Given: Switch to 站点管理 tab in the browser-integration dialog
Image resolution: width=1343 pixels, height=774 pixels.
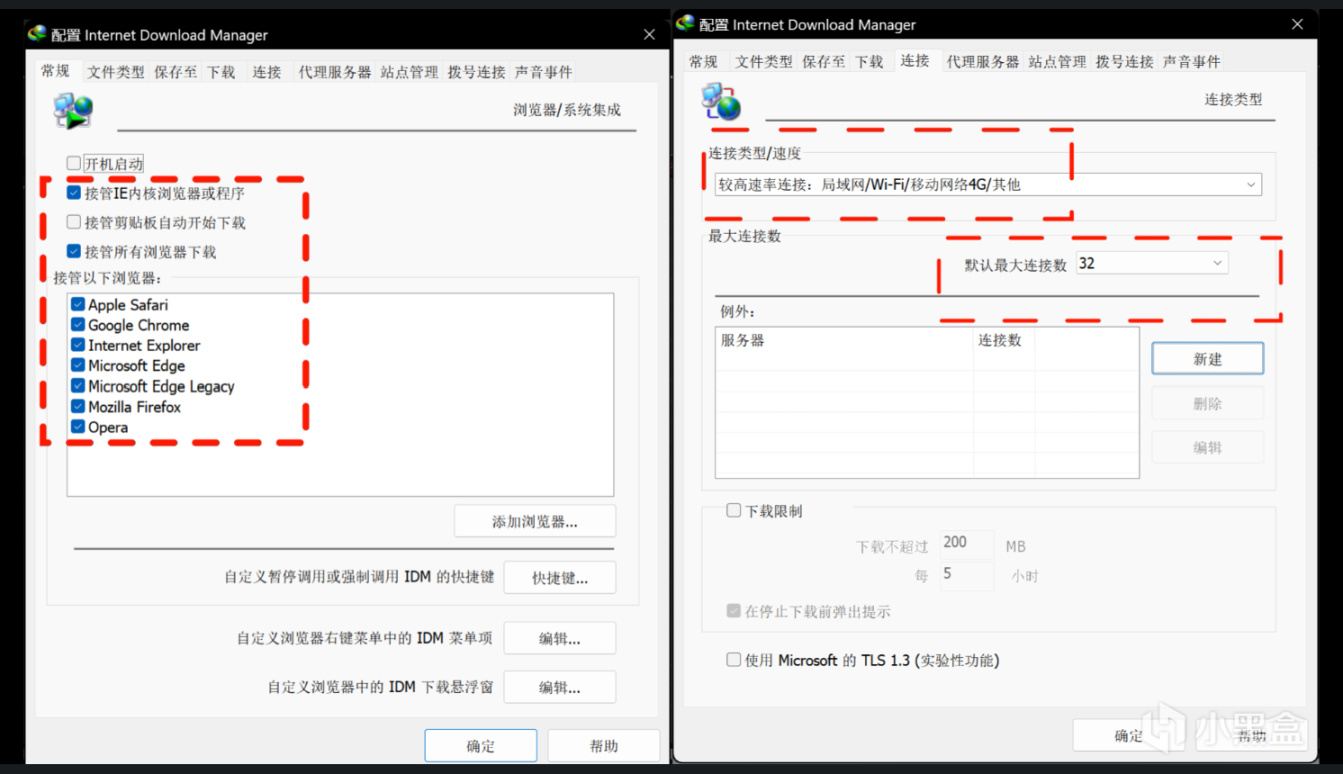Looking at the screenshot, I should click(x=410, y=72).
